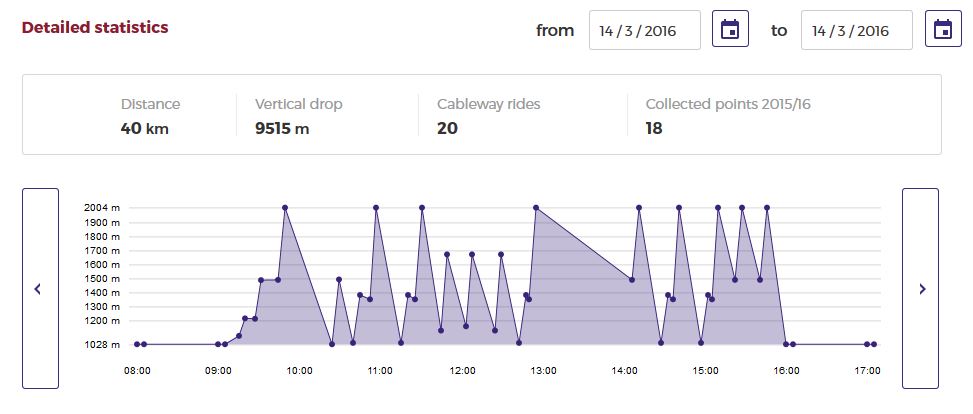
Task: Select the 2004 m peak point at 13:00
Action: tap(536, 208)
